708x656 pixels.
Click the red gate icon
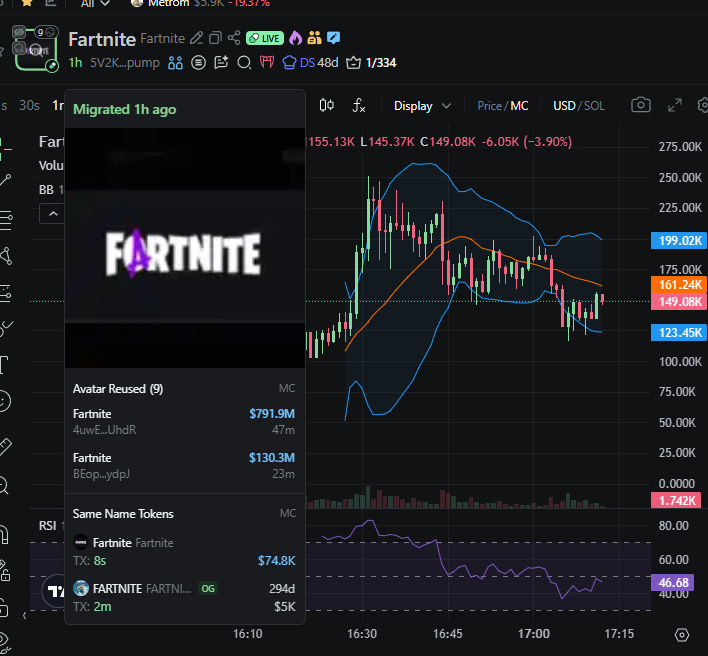[267, 62]
